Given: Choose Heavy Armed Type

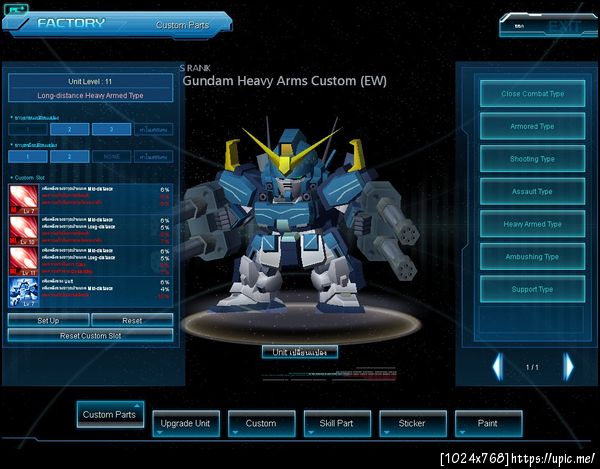Looking at the screenshot, I should 532,224.
